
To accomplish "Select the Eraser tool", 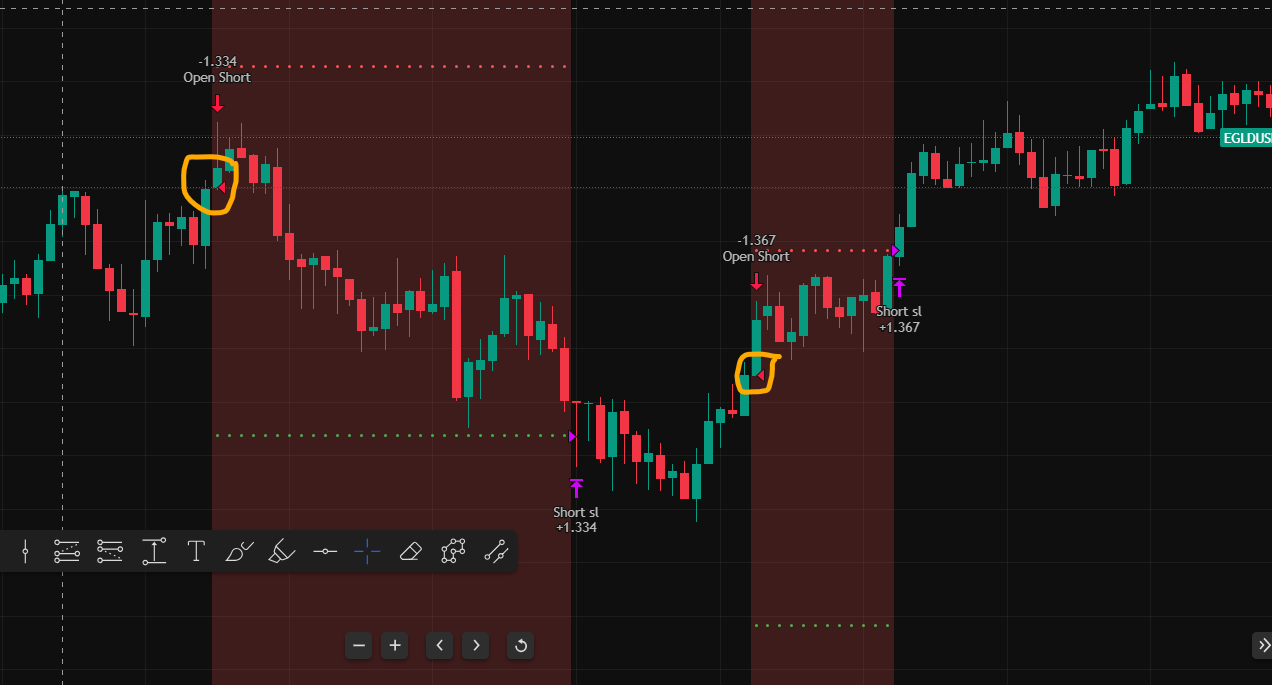I will 410,550.
